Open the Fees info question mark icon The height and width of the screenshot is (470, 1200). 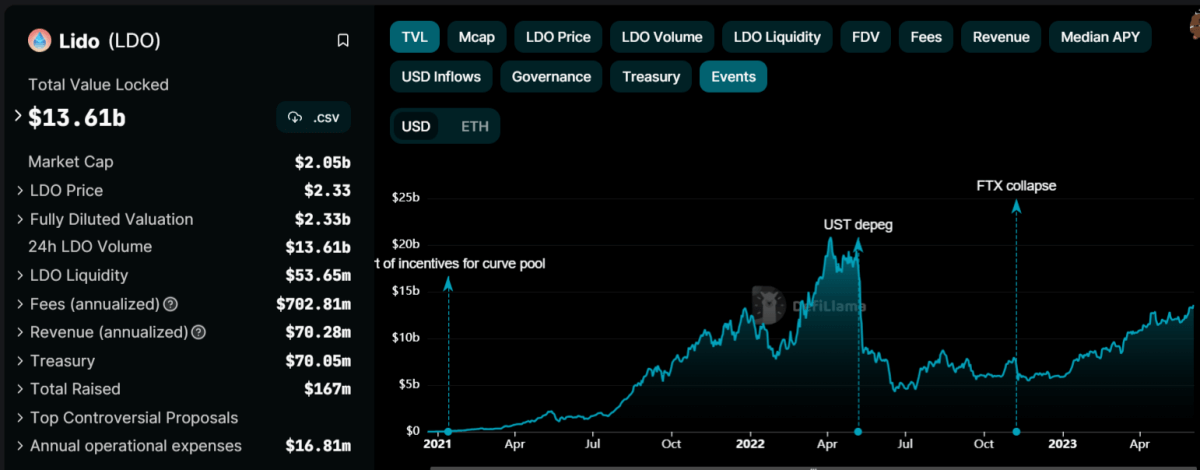[171, 304]
